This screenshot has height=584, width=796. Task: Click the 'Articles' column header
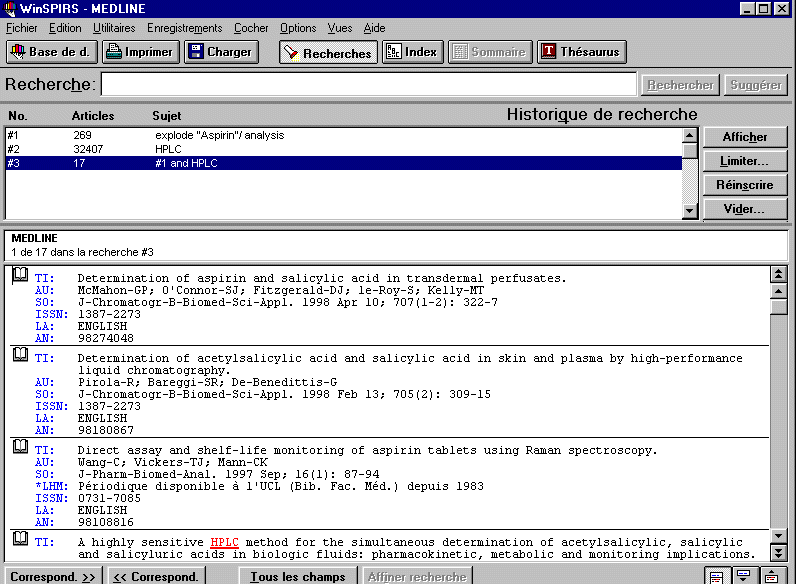tap(93, 116)
